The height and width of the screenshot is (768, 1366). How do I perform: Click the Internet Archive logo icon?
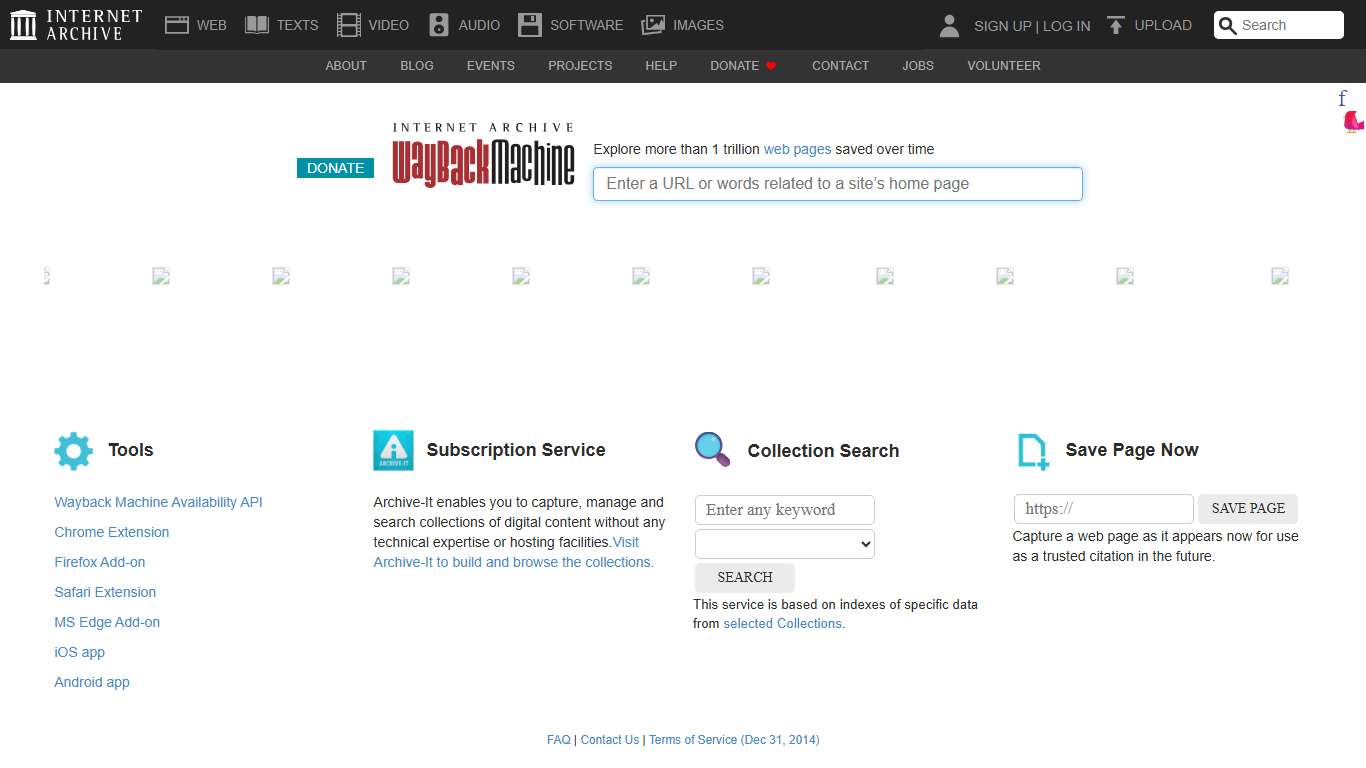point(23,25)
